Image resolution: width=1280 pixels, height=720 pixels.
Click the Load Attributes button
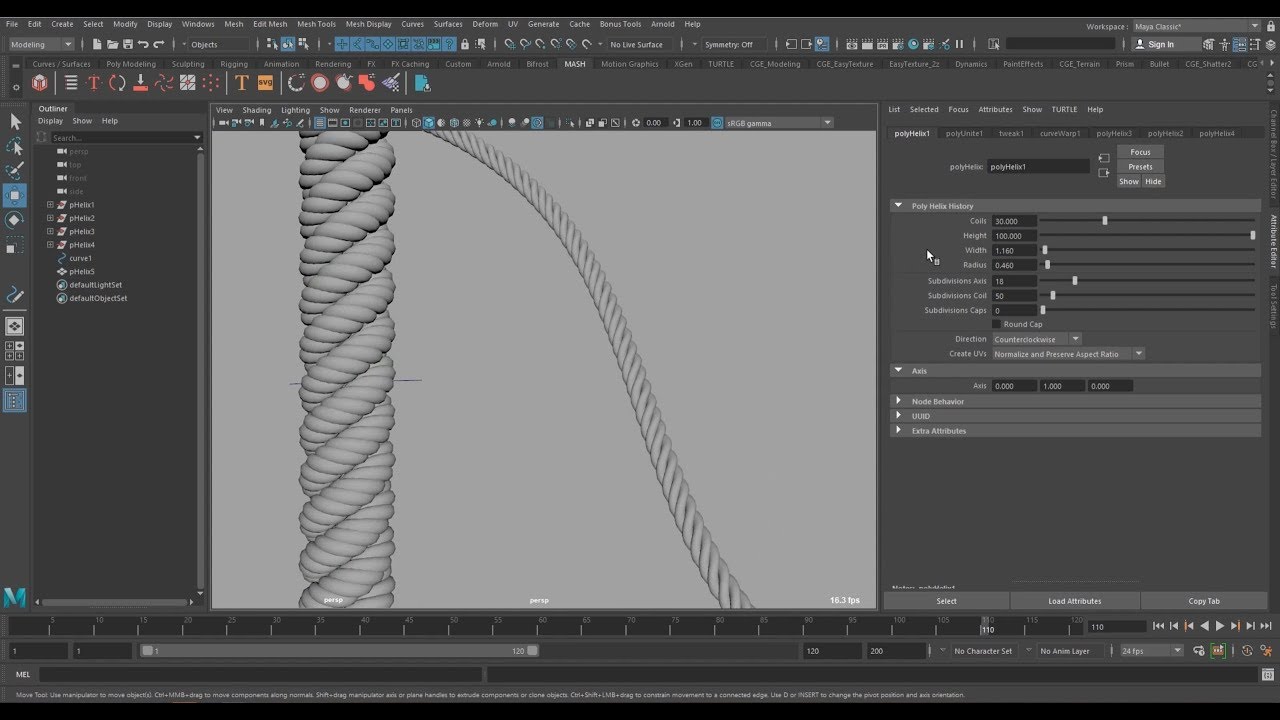[x=1075, y=601]
